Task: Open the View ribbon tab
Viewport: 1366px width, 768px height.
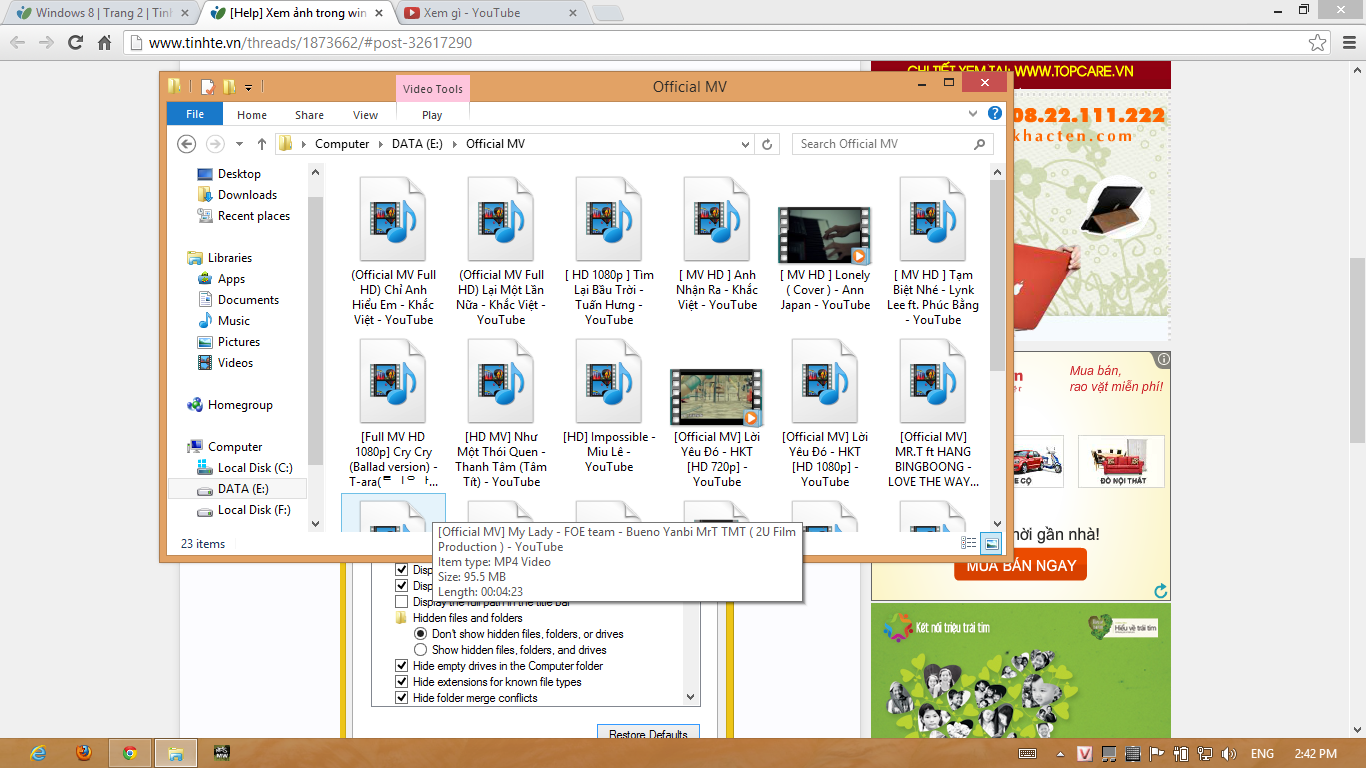Action: tap(366, 115)
